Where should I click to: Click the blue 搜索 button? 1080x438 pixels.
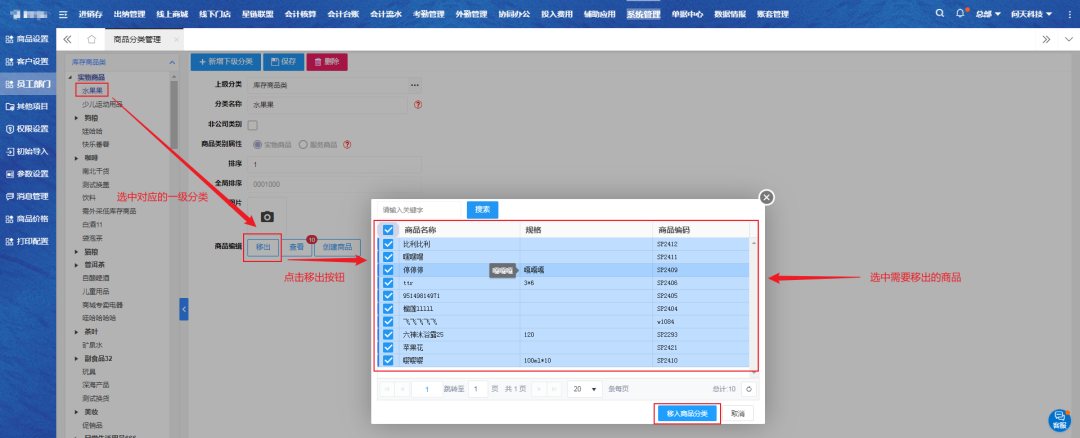[x=482, y=210]
